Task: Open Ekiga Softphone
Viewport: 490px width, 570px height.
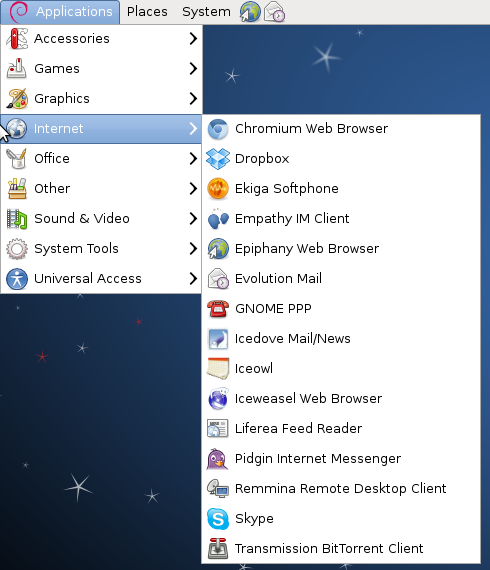Action: pos(341,189)
